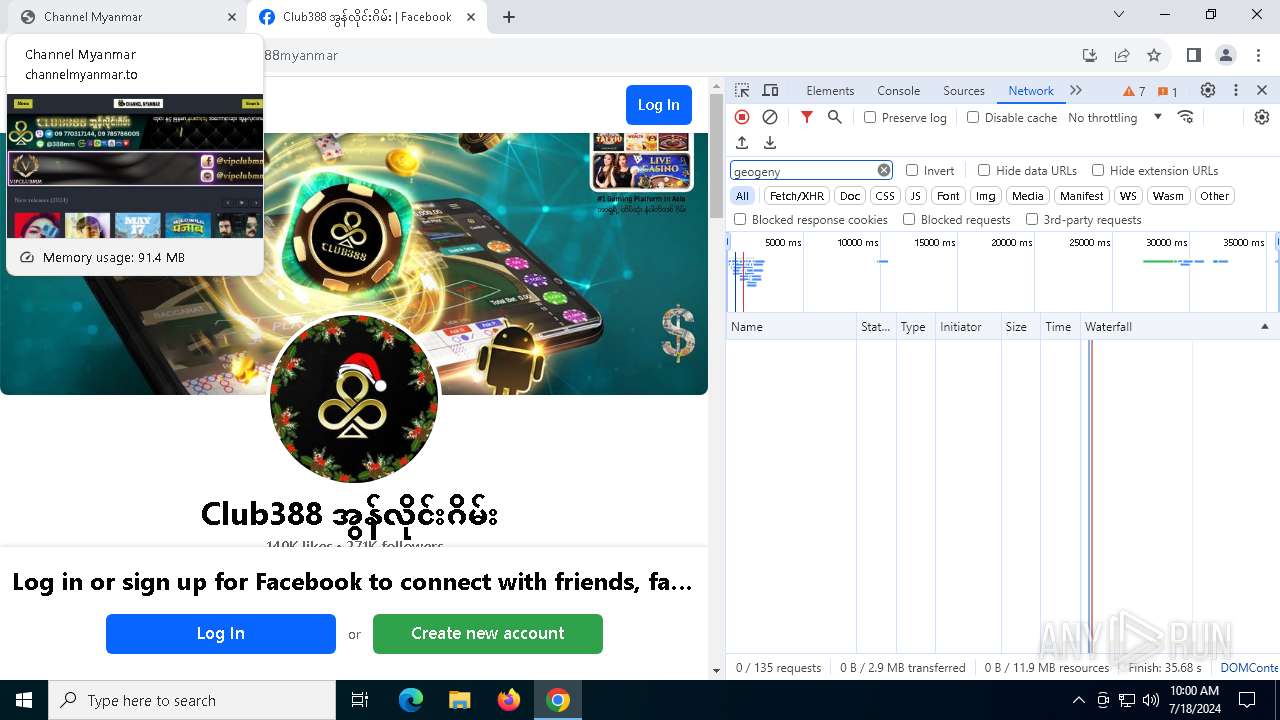Open Task View on taskbar

click(x=360, y=700)
